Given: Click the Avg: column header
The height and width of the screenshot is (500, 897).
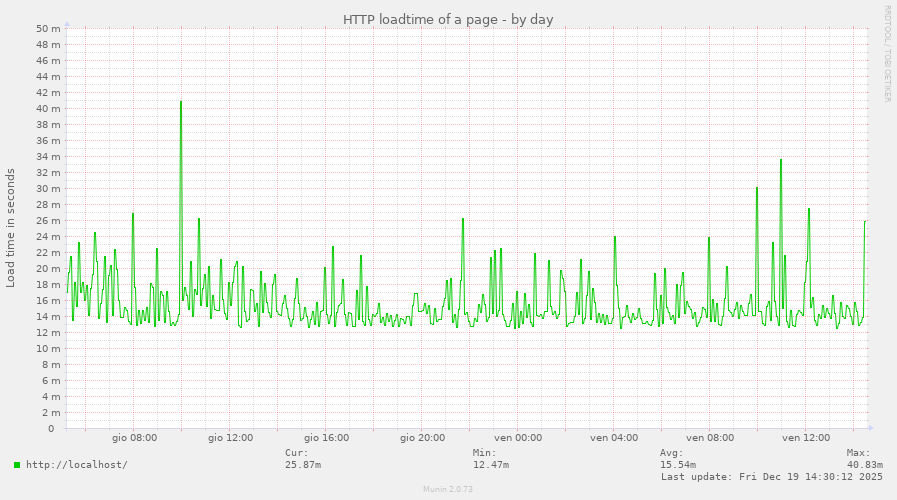Looking at the screenshot, I should tap(672, 453).
